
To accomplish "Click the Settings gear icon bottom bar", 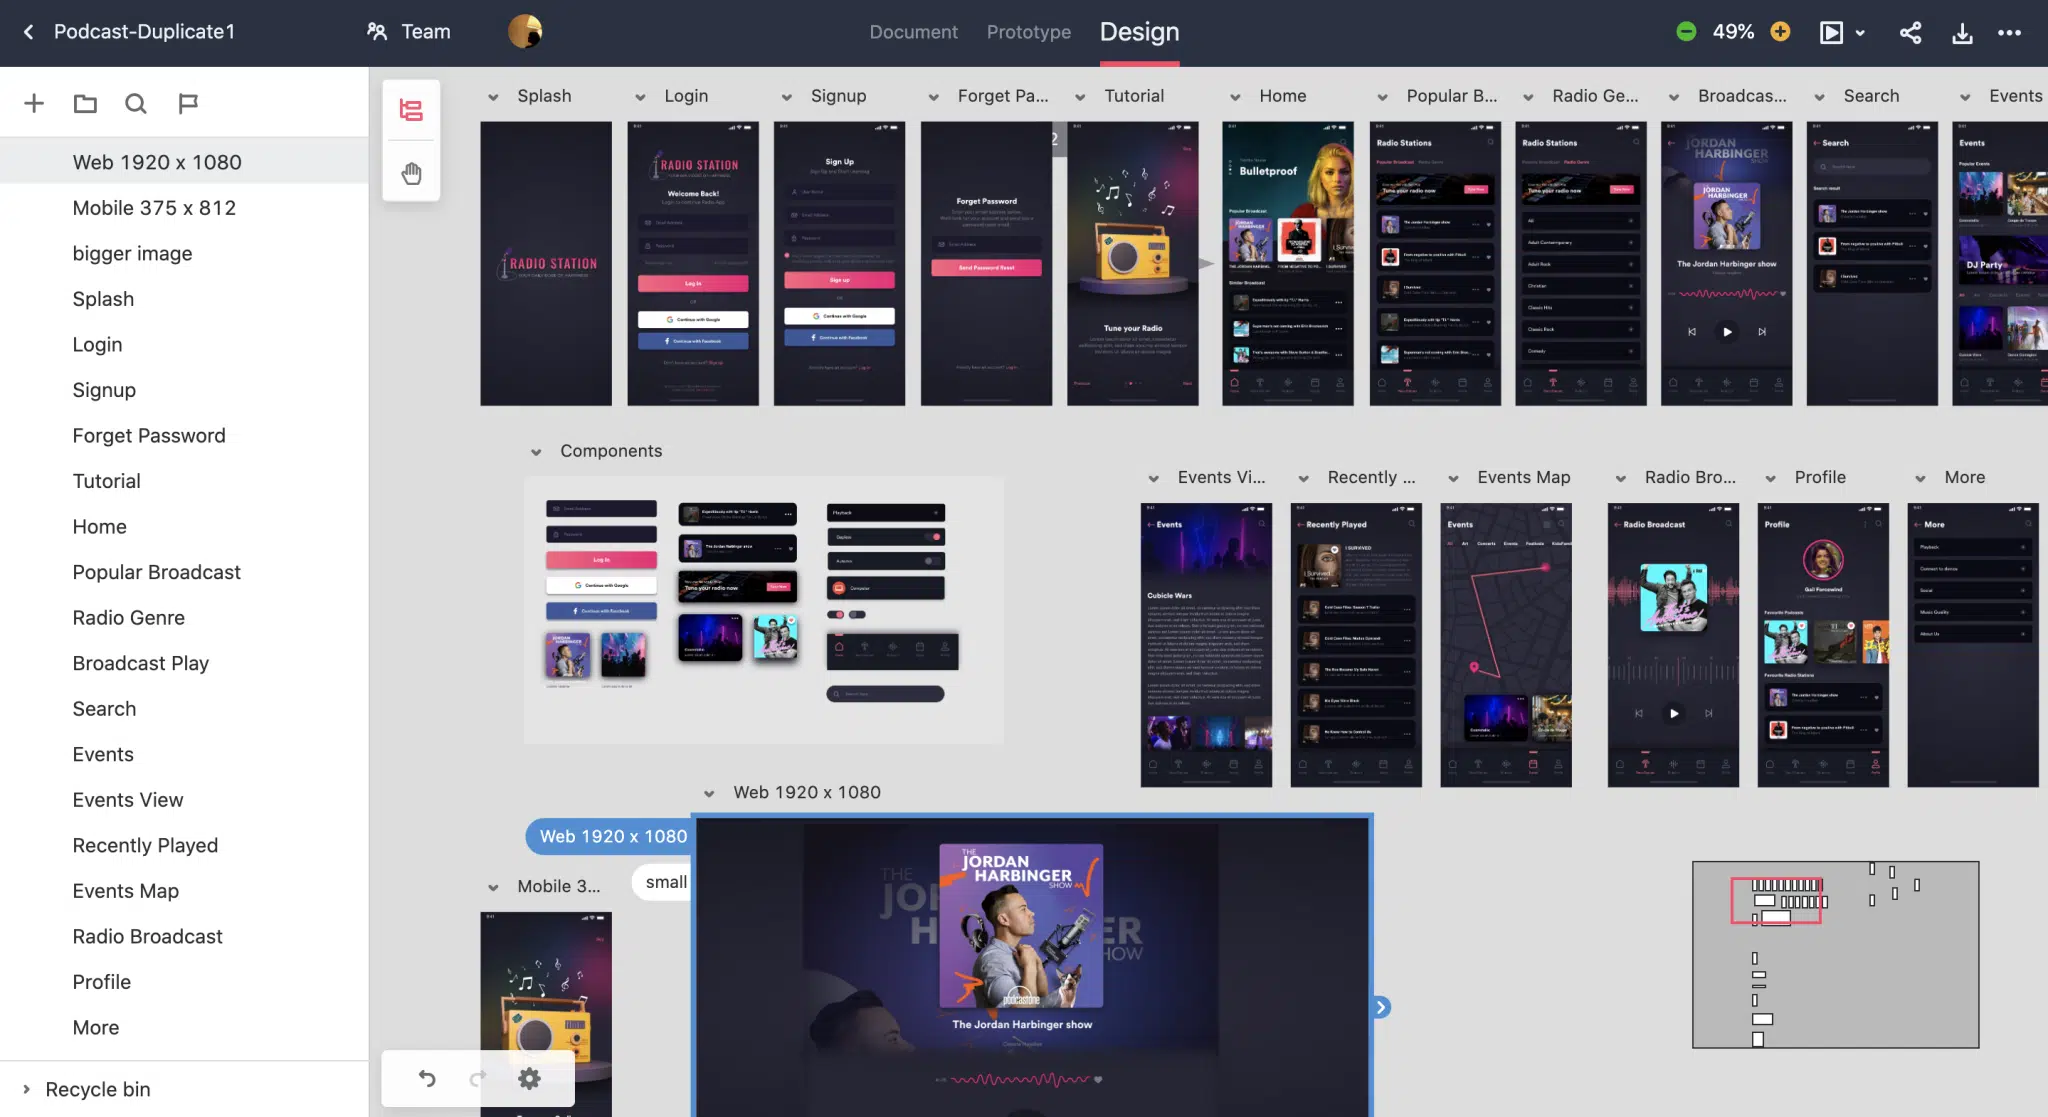I will point(528,1077).
